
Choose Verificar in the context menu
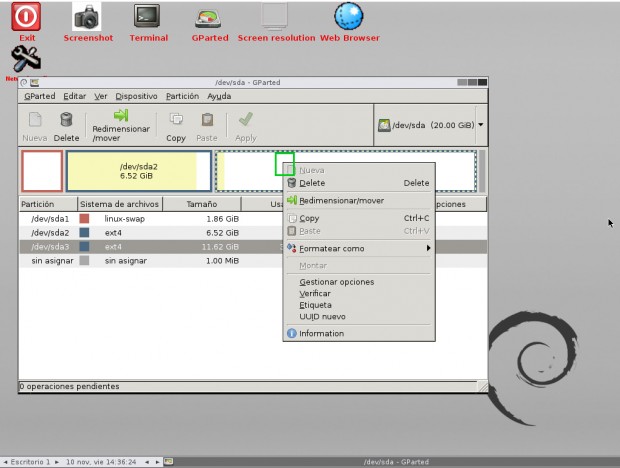tap(359, 293)
